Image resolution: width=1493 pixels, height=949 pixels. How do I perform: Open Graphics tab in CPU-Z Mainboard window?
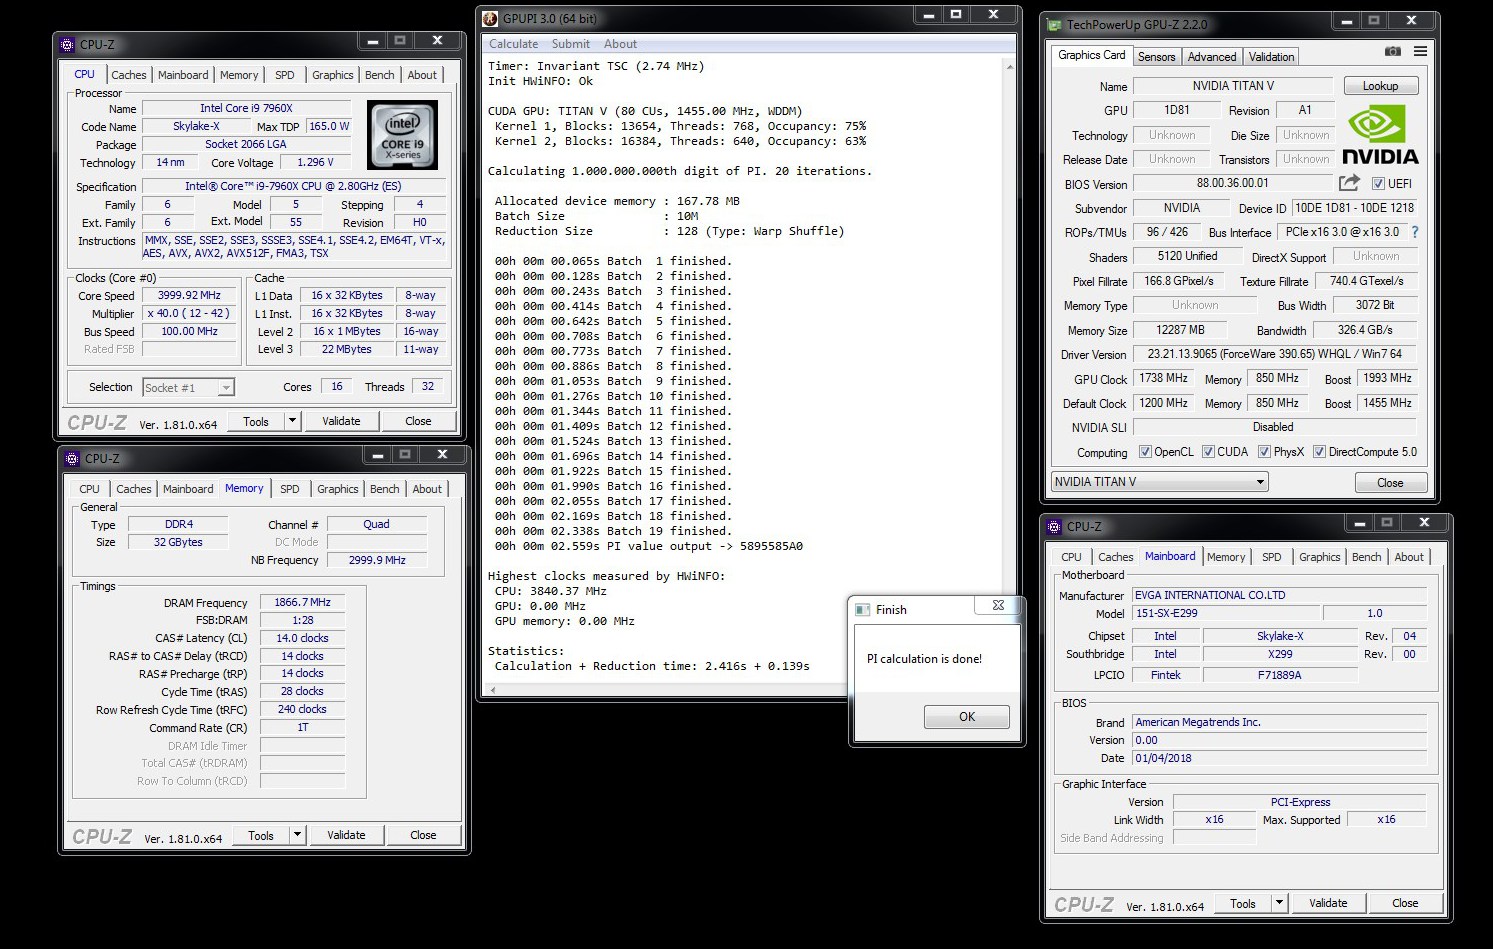1320,557
